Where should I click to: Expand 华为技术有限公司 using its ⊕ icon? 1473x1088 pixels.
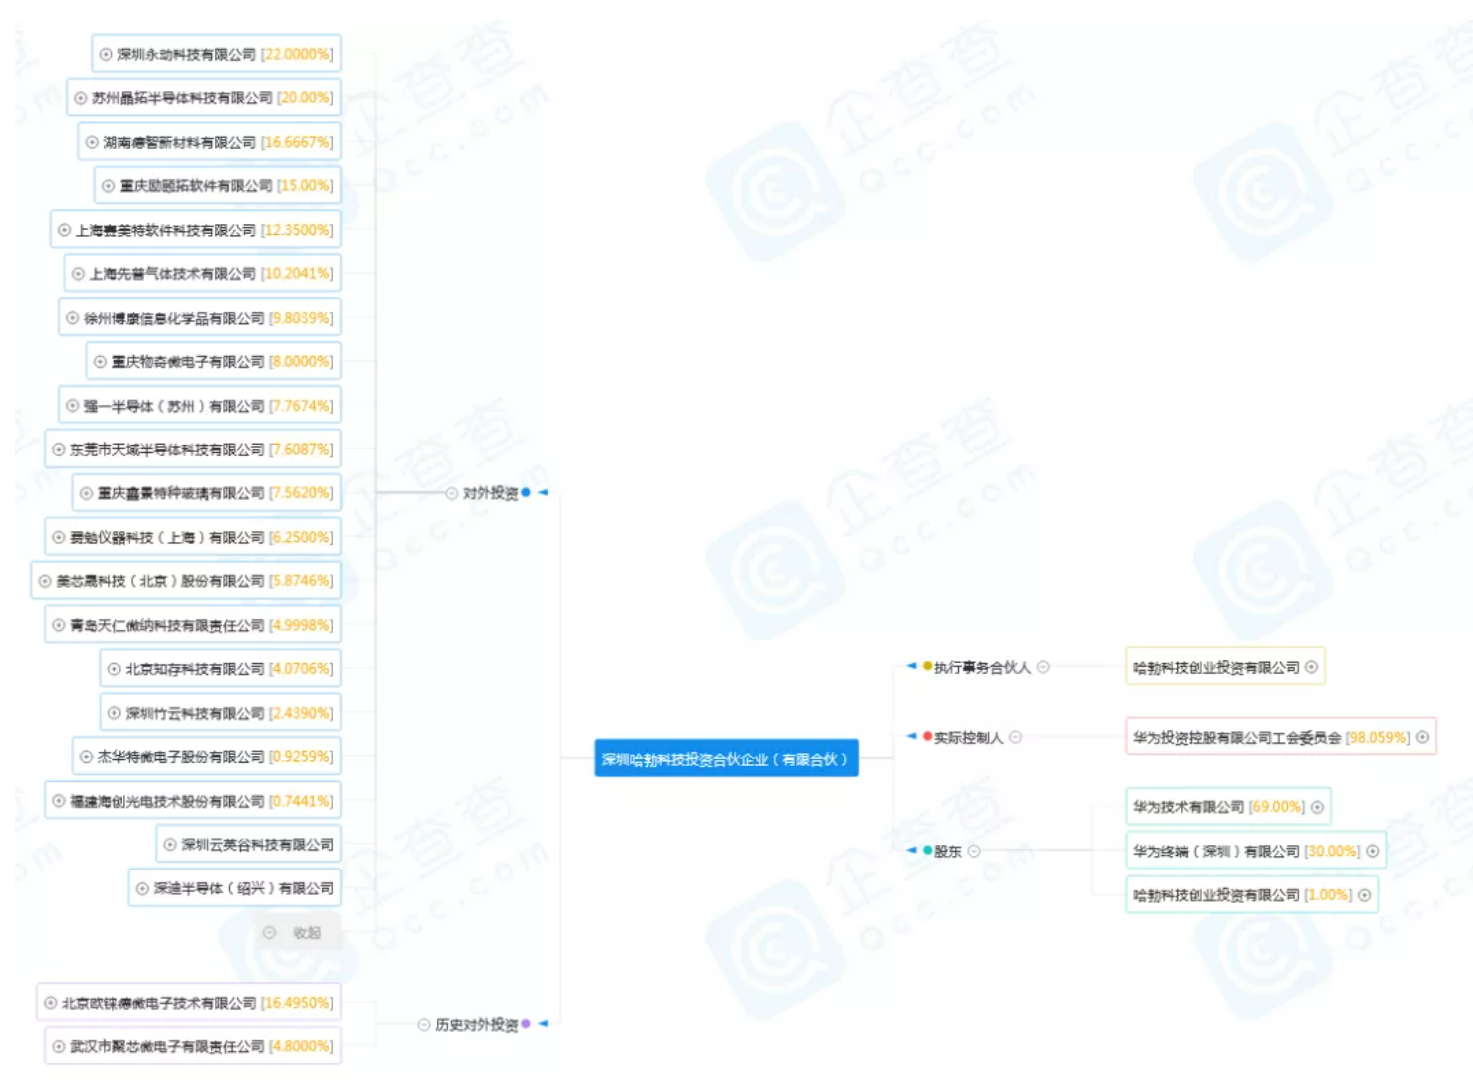(1318, 809)
